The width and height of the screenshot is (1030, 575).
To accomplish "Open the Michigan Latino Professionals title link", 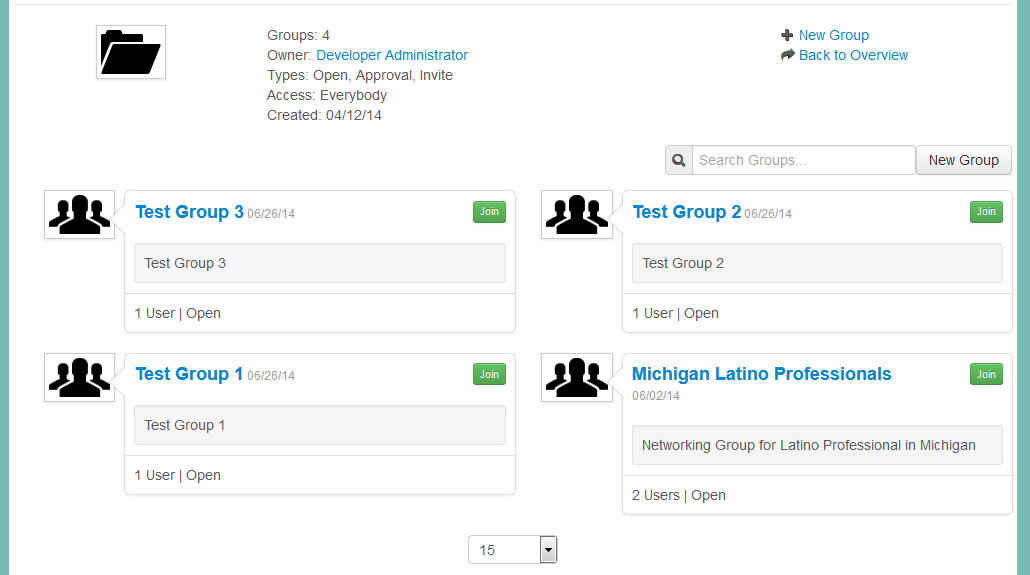I will point(761,374).
